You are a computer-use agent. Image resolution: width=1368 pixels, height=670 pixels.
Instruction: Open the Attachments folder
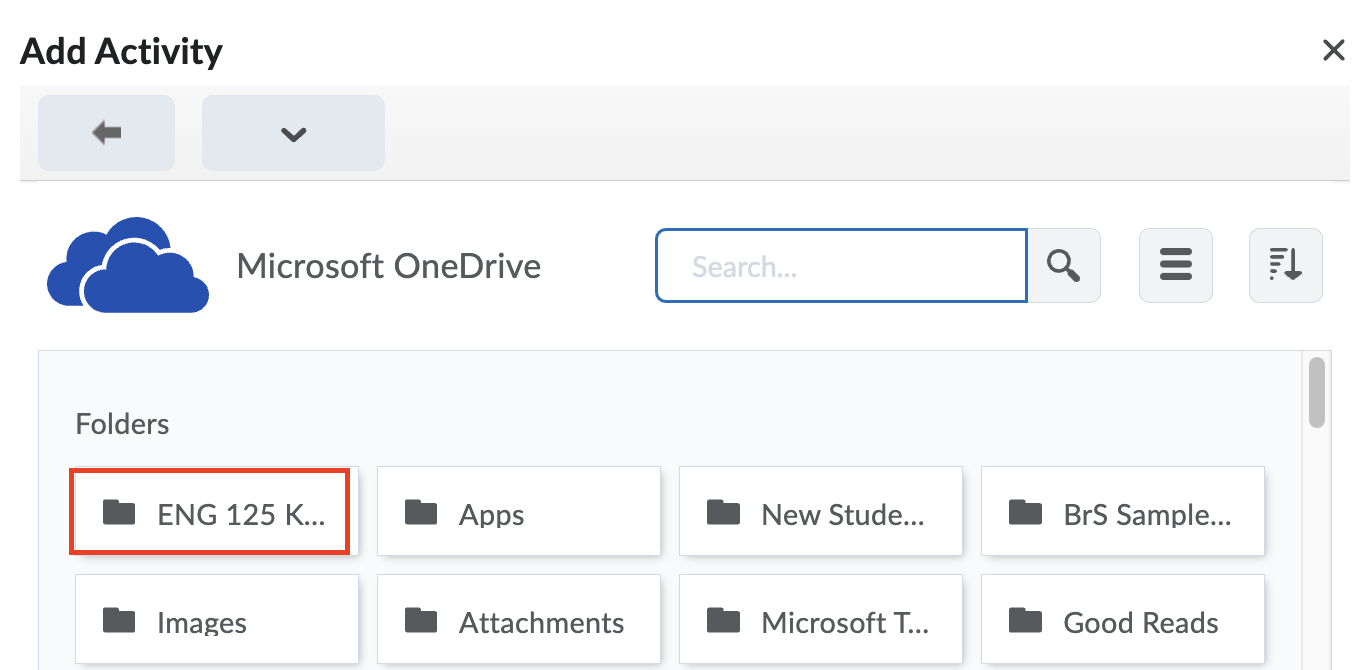point(519,621)
